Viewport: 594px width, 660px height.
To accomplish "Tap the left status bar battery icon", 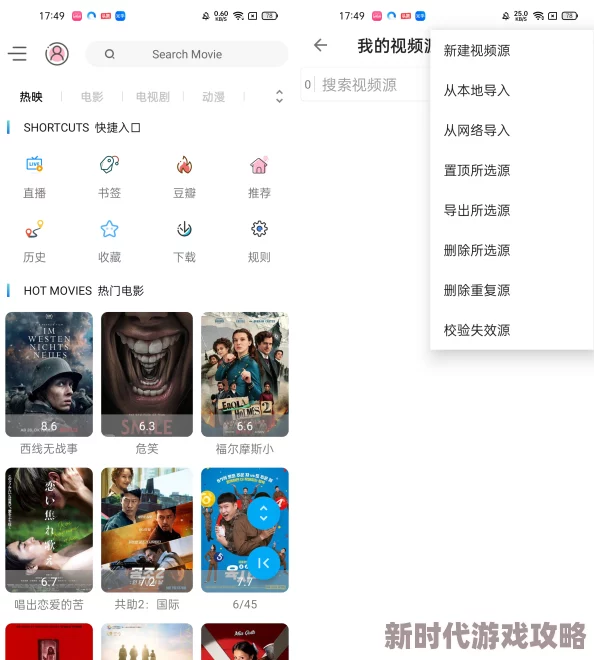I will [269, 16].
